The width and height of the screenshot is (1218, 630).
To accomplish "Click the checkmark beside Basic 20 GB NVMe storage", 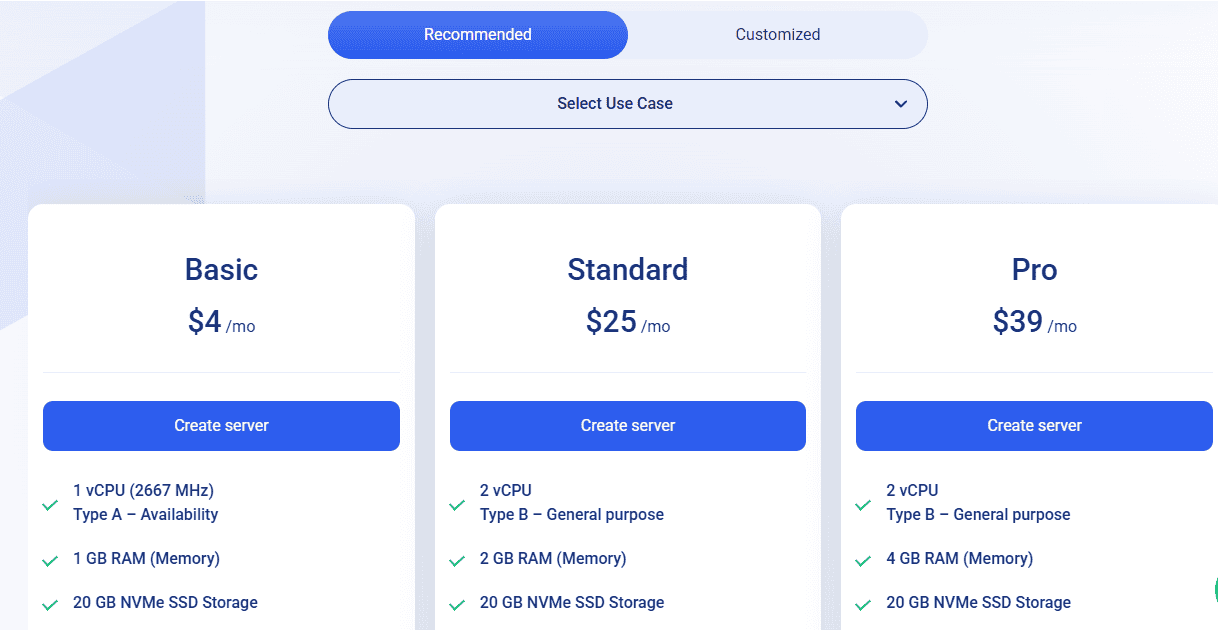I will (50, 605).
